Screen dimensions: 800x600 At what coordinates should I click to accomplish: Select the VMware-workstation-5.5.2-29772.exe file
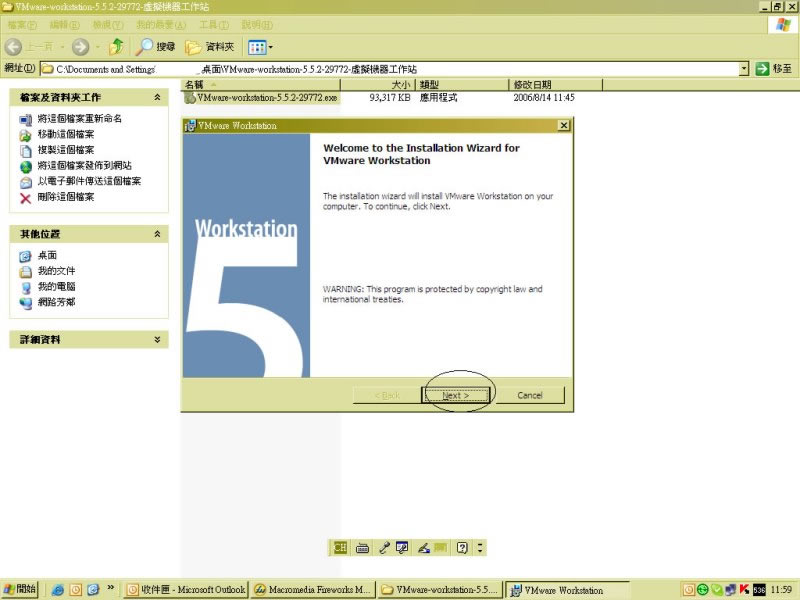point(267,98)
